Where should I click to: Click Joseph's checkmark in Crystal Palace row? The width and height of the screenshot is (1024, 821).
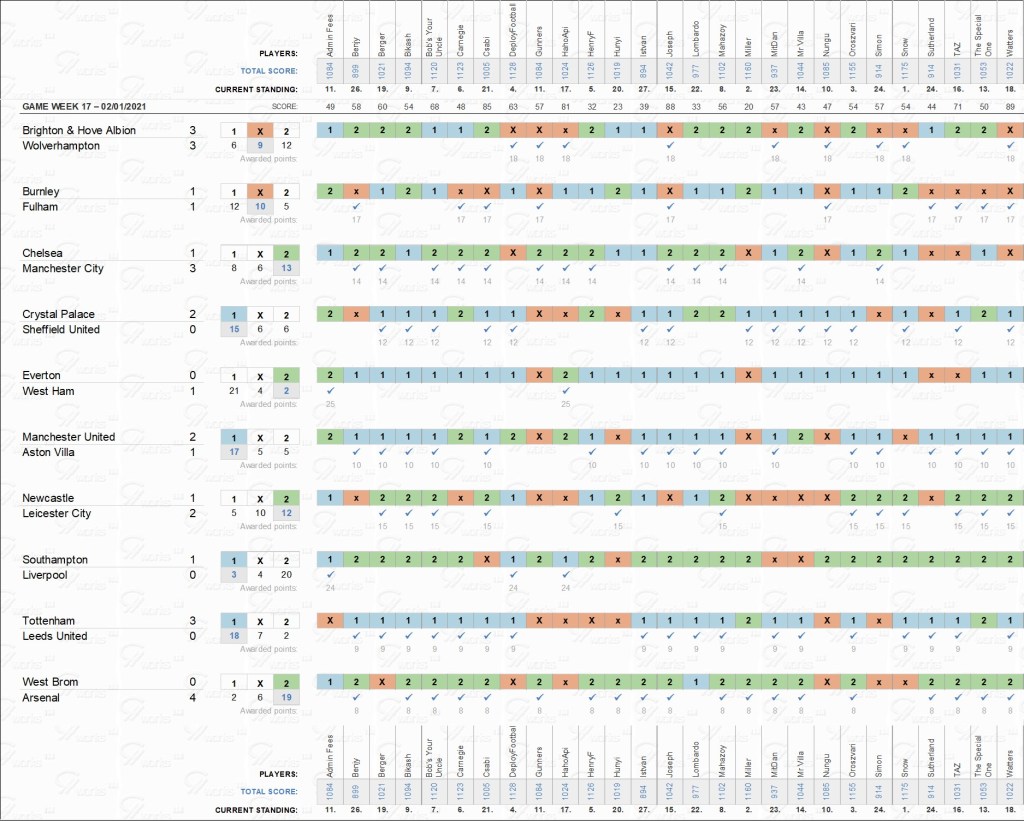click(x=669, y=329)
